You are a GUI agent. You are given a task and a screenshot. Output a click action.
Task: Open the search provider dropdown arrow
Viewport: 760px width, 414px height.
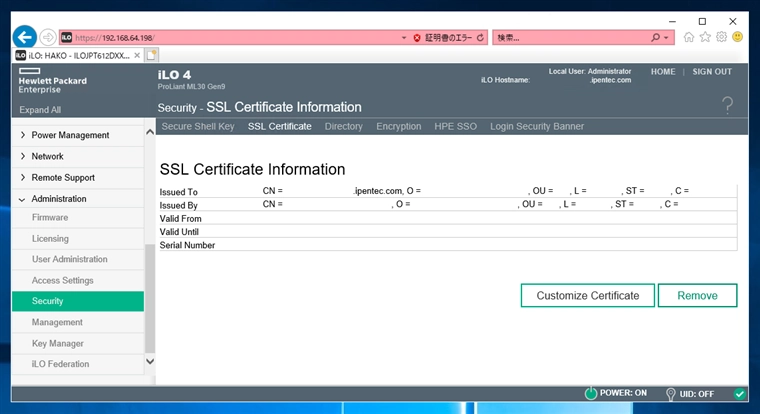(666, 38)
